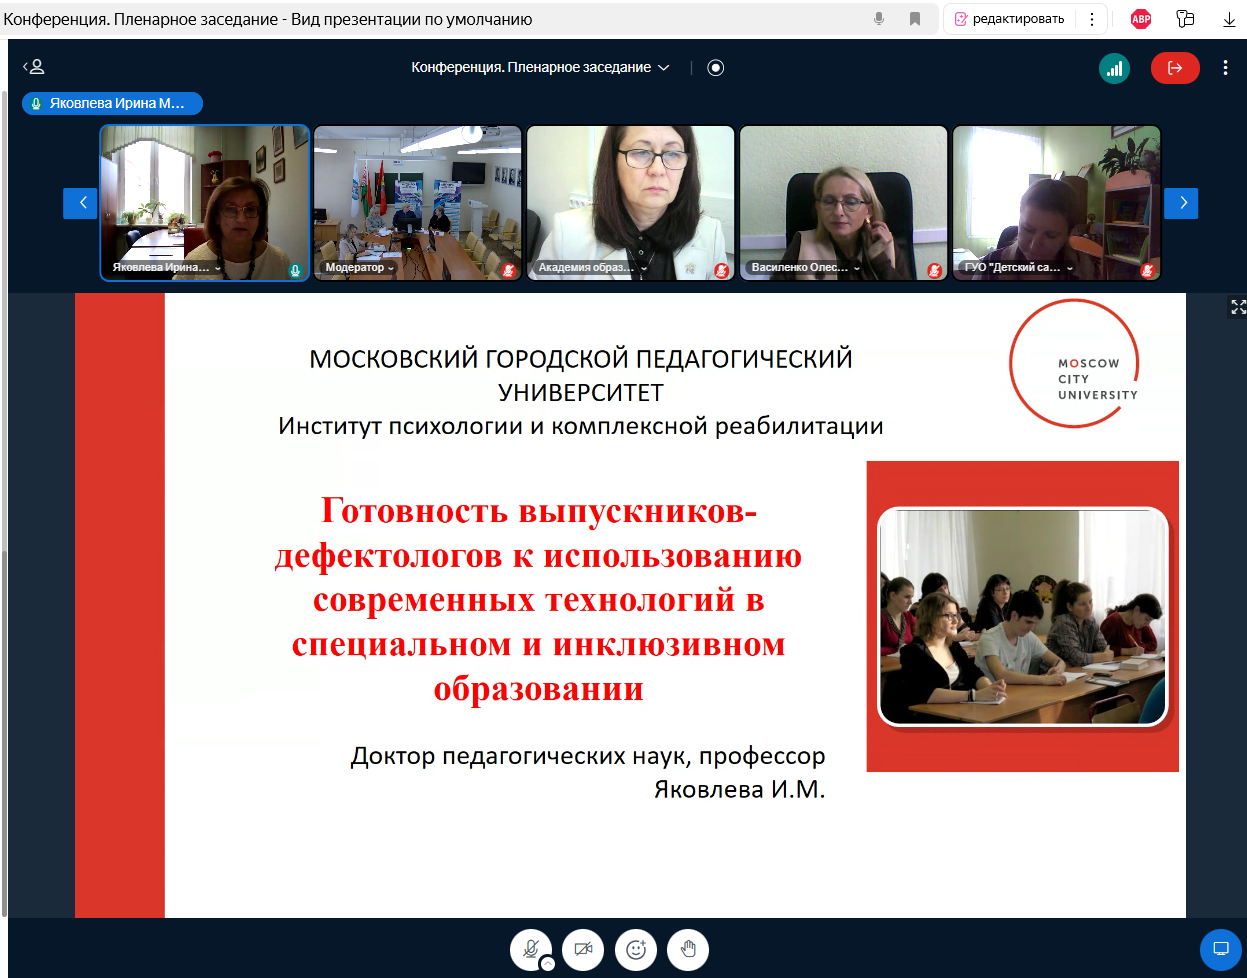The height and width of the screenshot is (978, 1247).
Task: Expand the conference title dropdown
Action: (x=663, y=68)
